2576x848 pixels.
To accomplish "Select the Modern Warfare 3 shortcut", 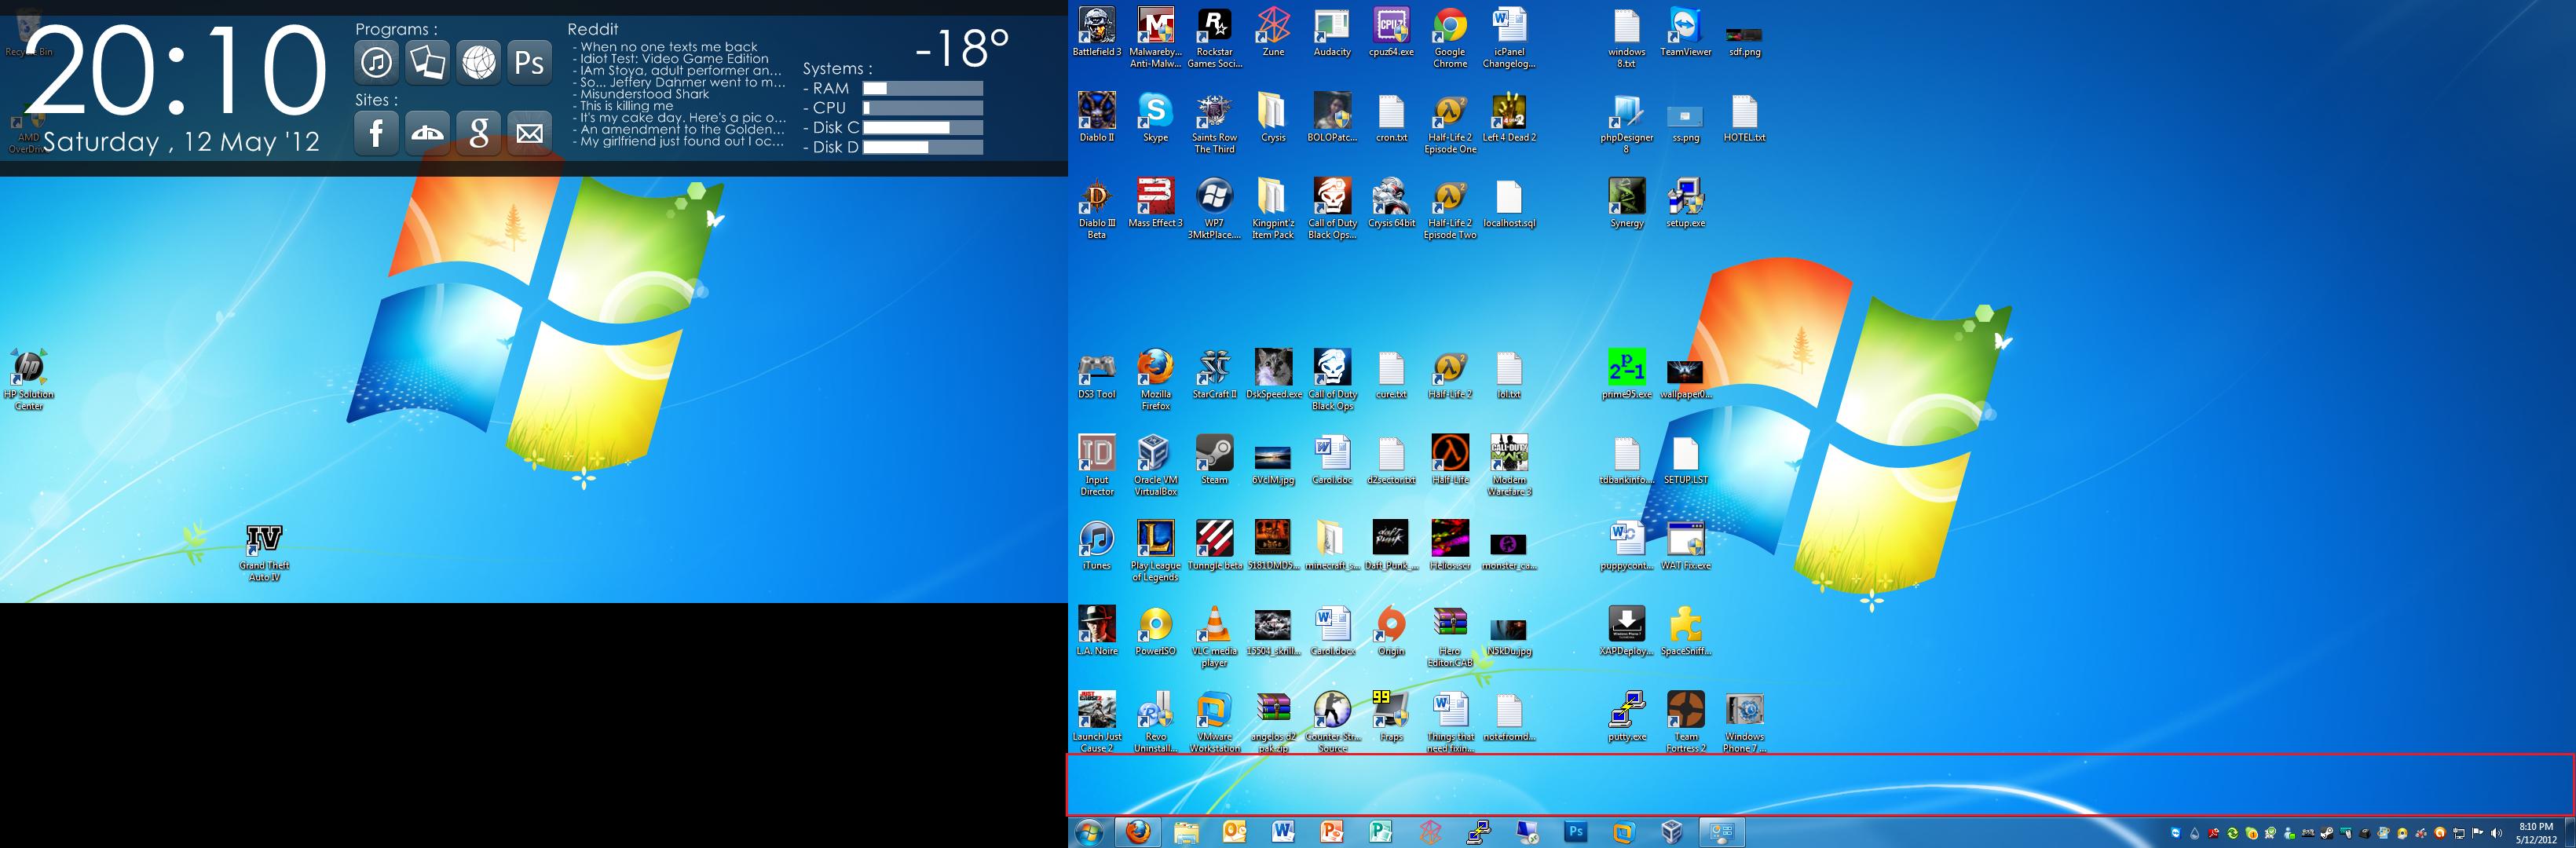I will tap(1509, 466).
